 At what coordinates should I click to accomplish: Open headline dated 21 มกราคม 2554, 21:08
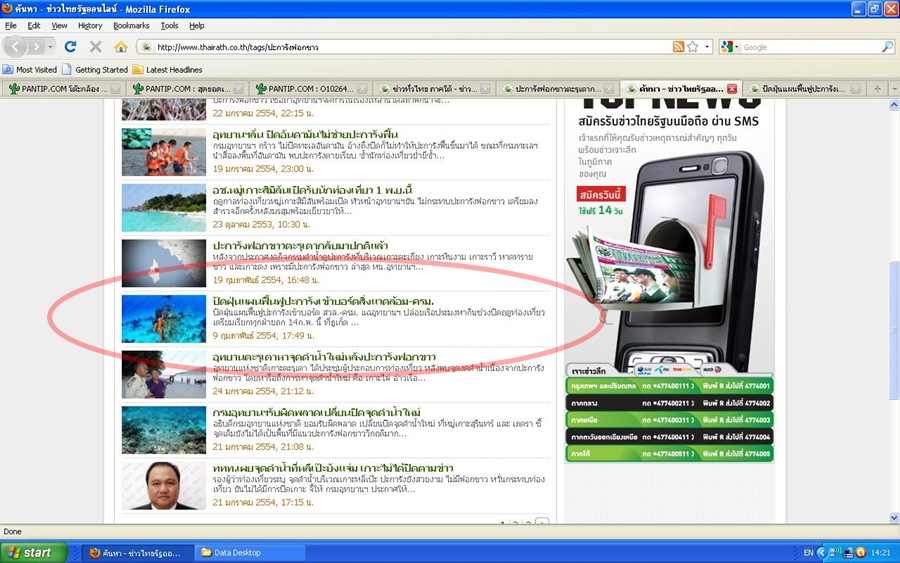point(316,413)
